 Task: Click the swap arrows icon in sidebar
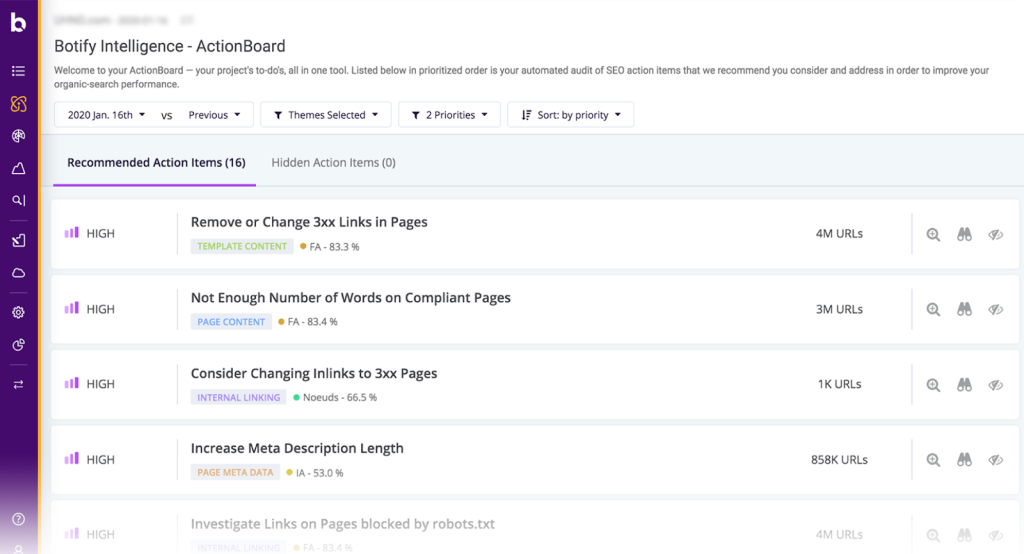pos(18,385)
